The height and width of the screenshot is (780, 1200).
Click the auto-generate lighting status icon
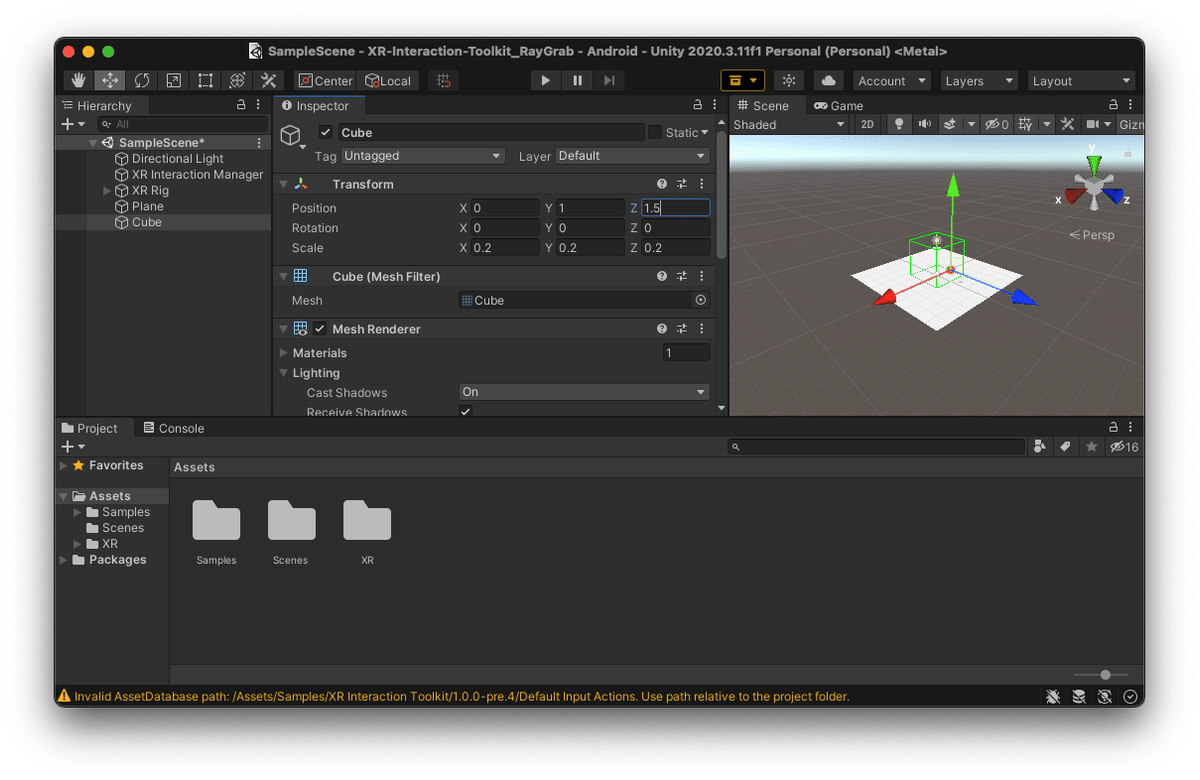click(x=1105, y=696)
